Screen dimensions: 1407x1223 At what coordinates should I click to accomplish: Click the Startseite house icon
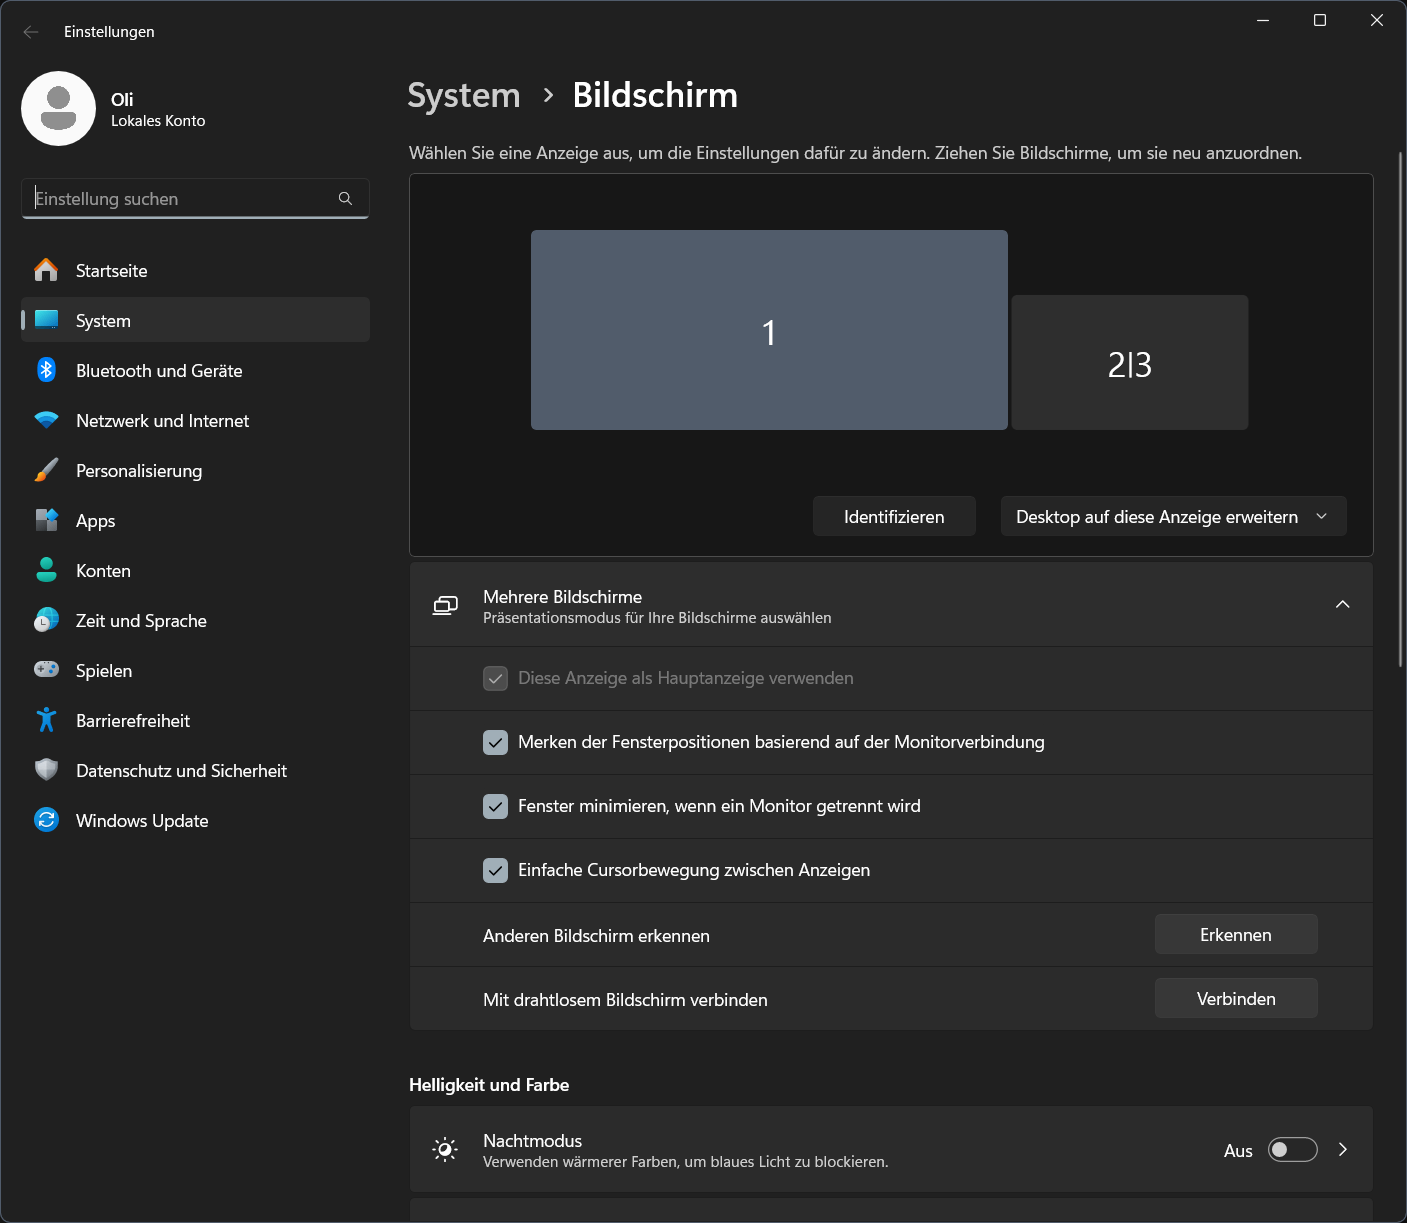pos(46,270)
